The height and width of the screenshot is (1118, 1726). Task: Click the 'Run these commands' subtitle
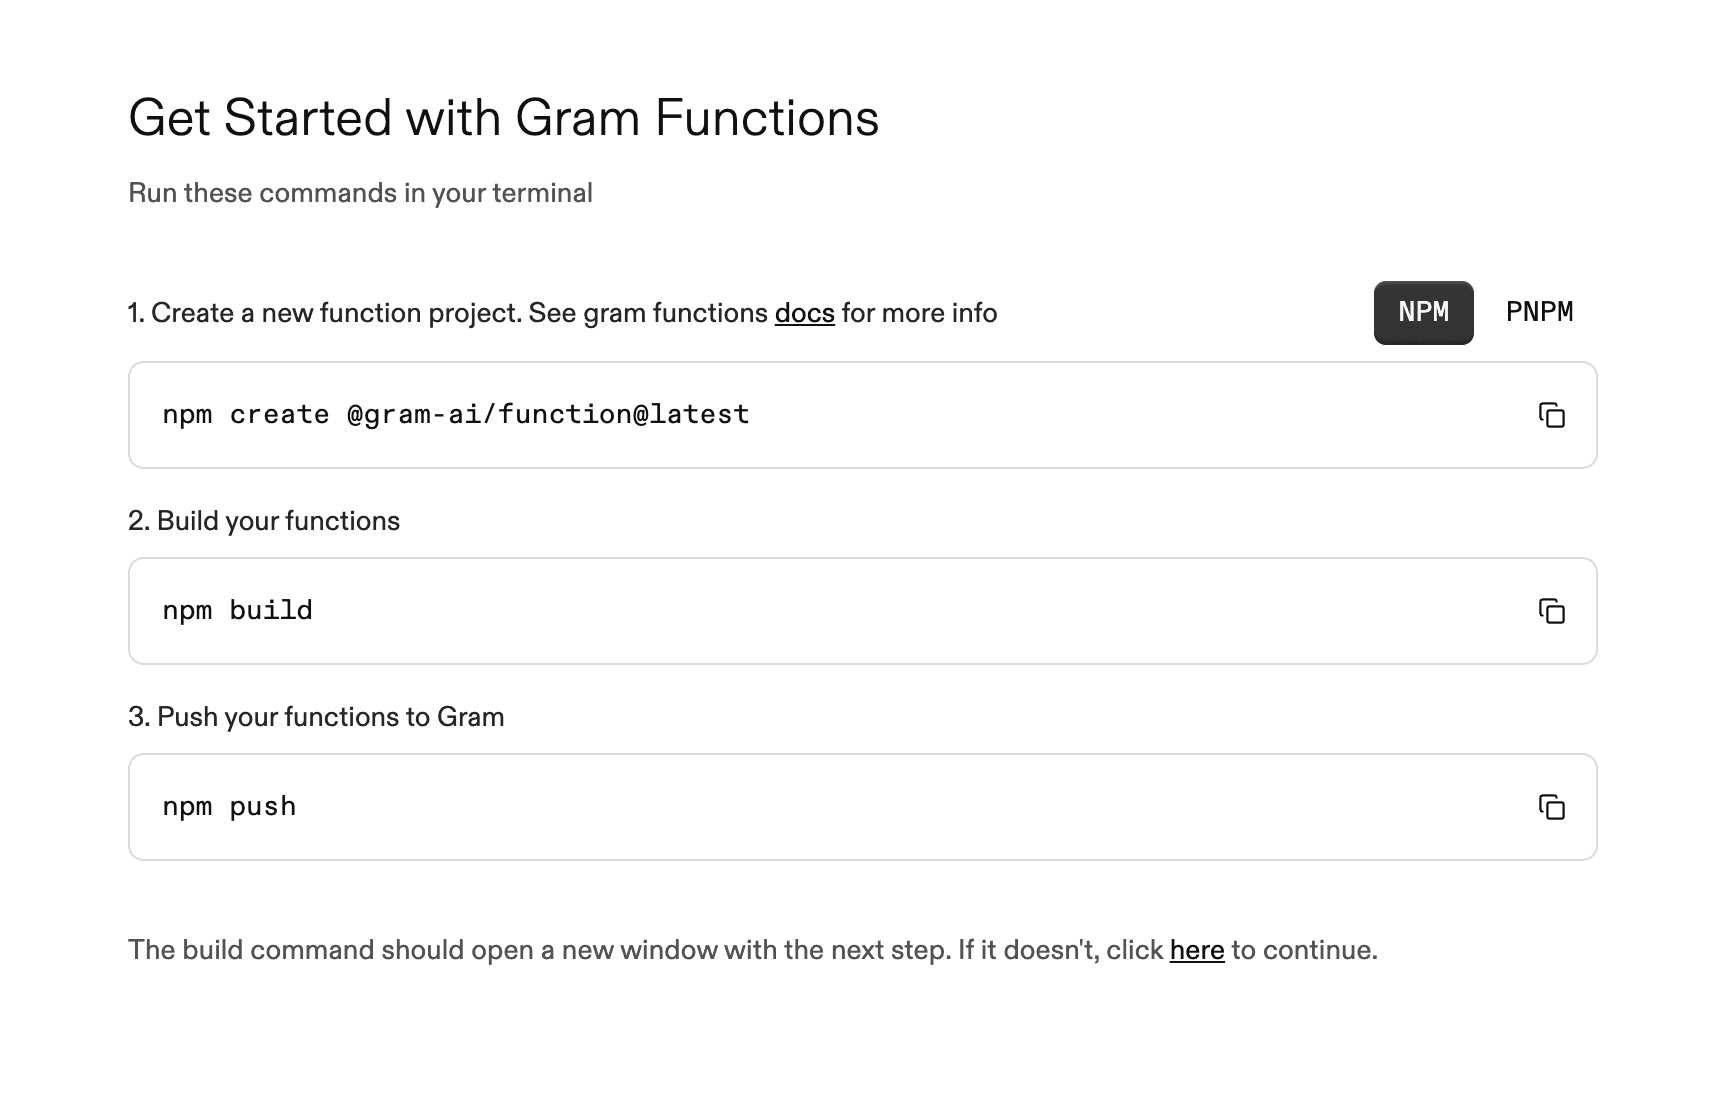[360, 192]
